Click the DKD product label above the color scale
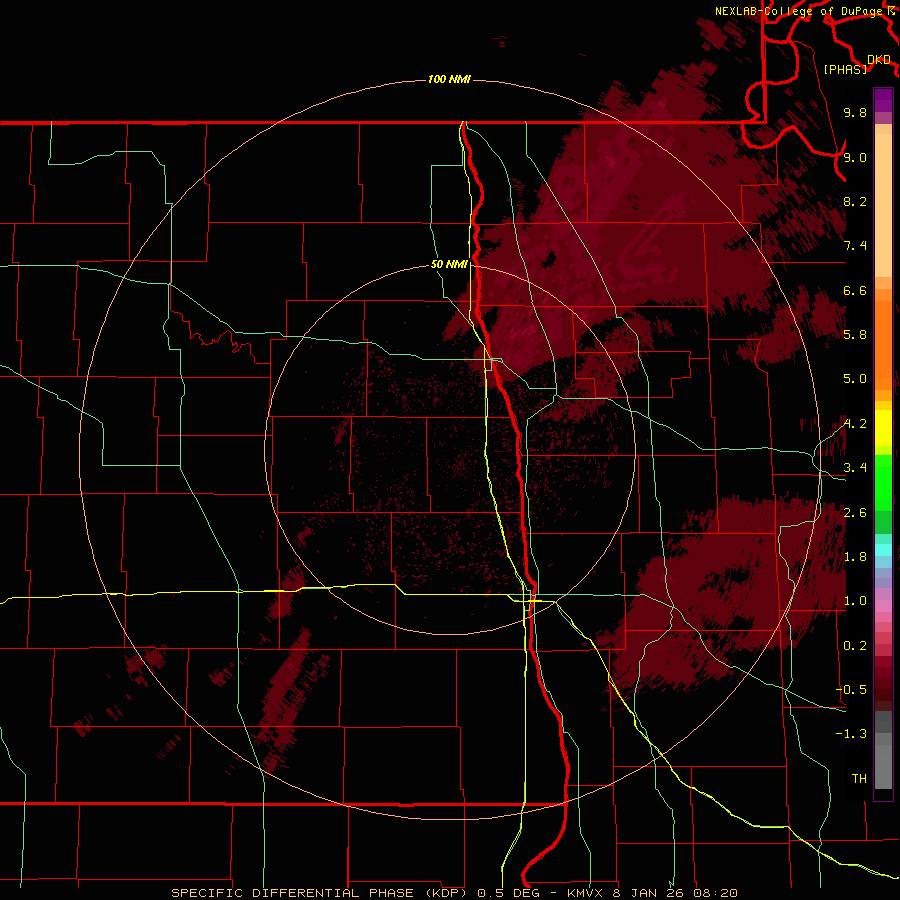Screen dimensions: 900x900 pos(878,60)
